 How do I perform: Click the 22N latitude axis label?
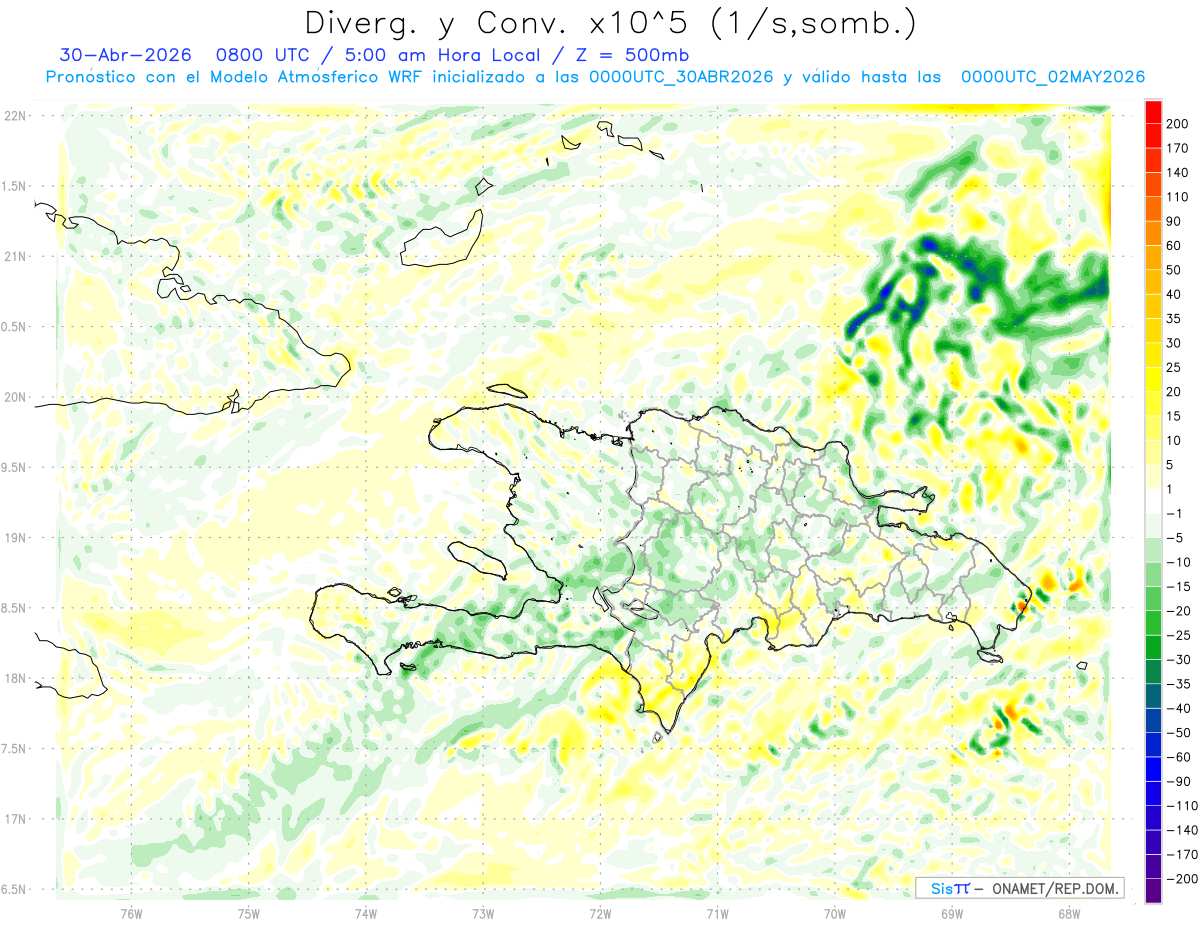click(15, 116)
